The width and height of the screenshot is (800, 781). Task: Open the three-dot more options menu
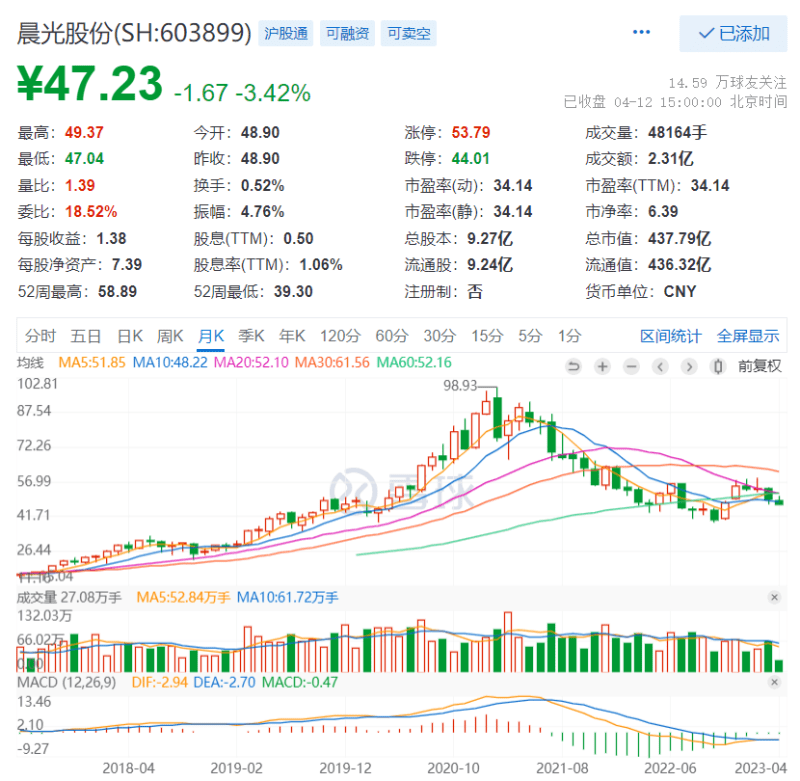pos(642,32)
